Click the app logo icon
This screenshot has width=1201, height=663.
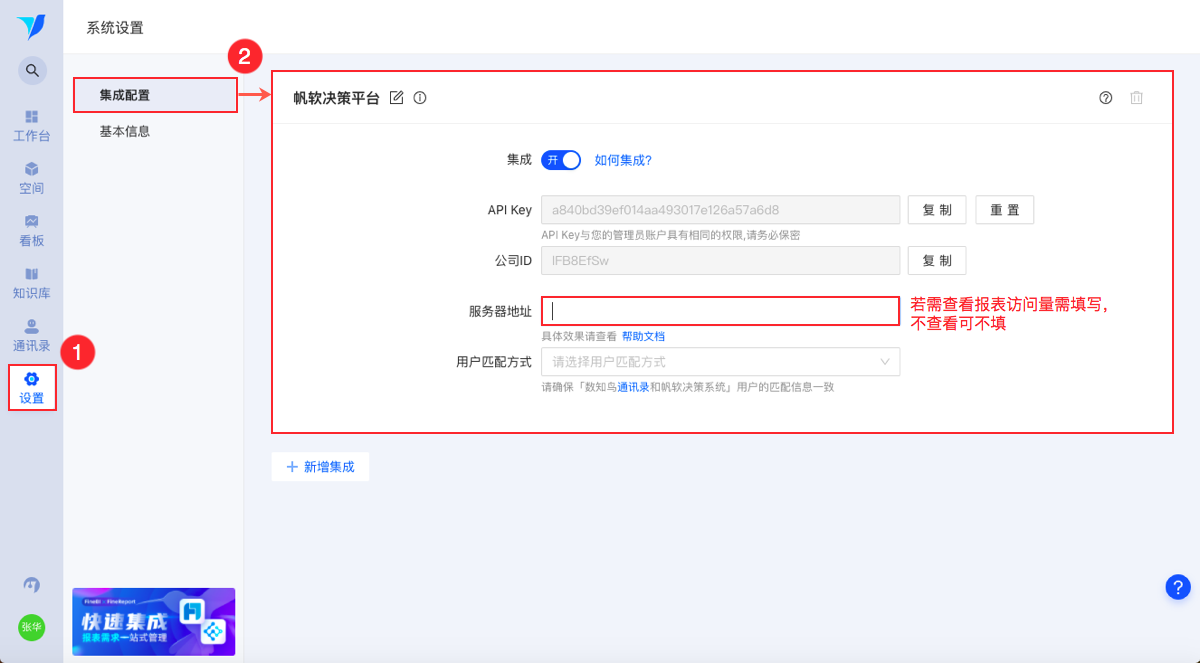pyautogui.click(x=31, y=26)
